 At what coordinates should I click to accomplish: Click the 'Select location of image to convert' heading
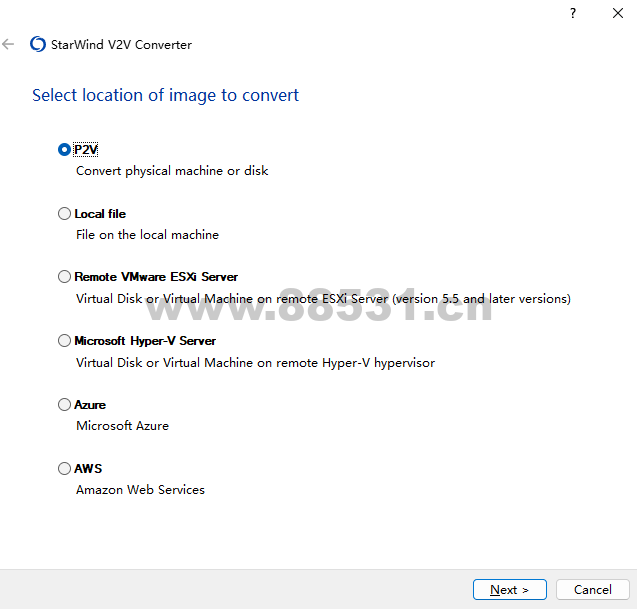(x=165, y=95)
